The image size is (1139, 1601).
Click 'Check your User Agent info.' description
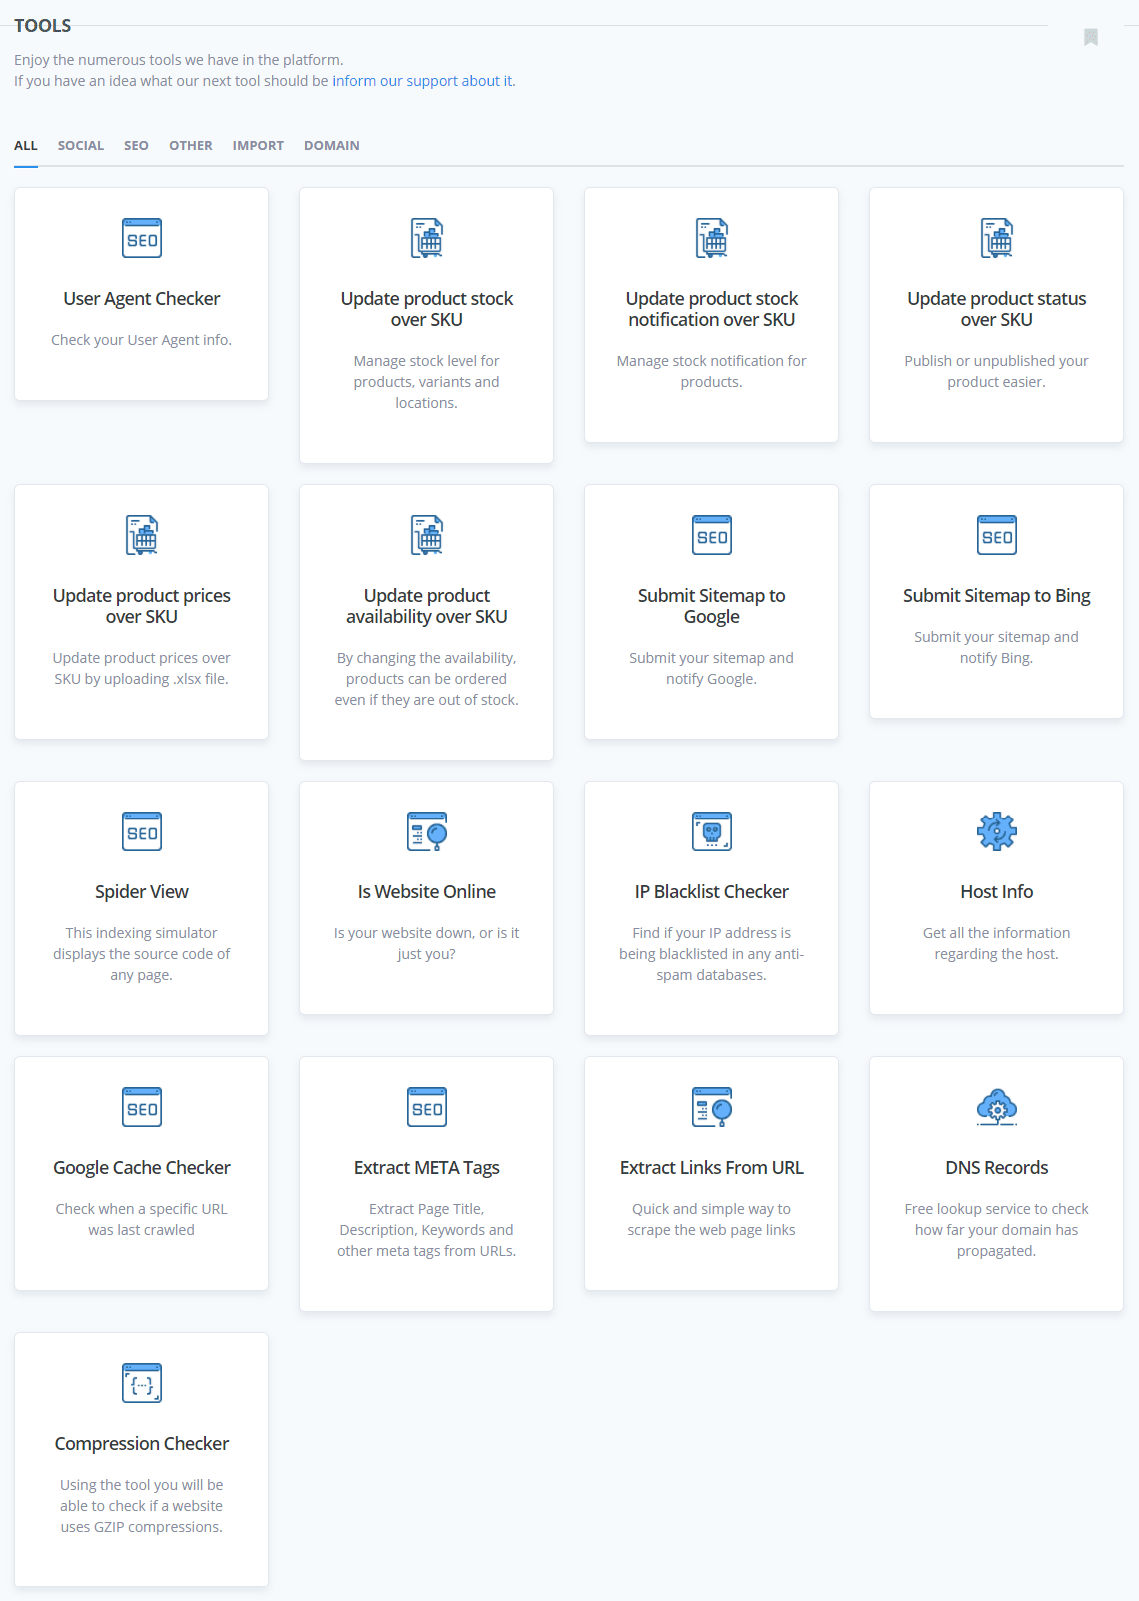pyautogui.click(x=142, y=340)
